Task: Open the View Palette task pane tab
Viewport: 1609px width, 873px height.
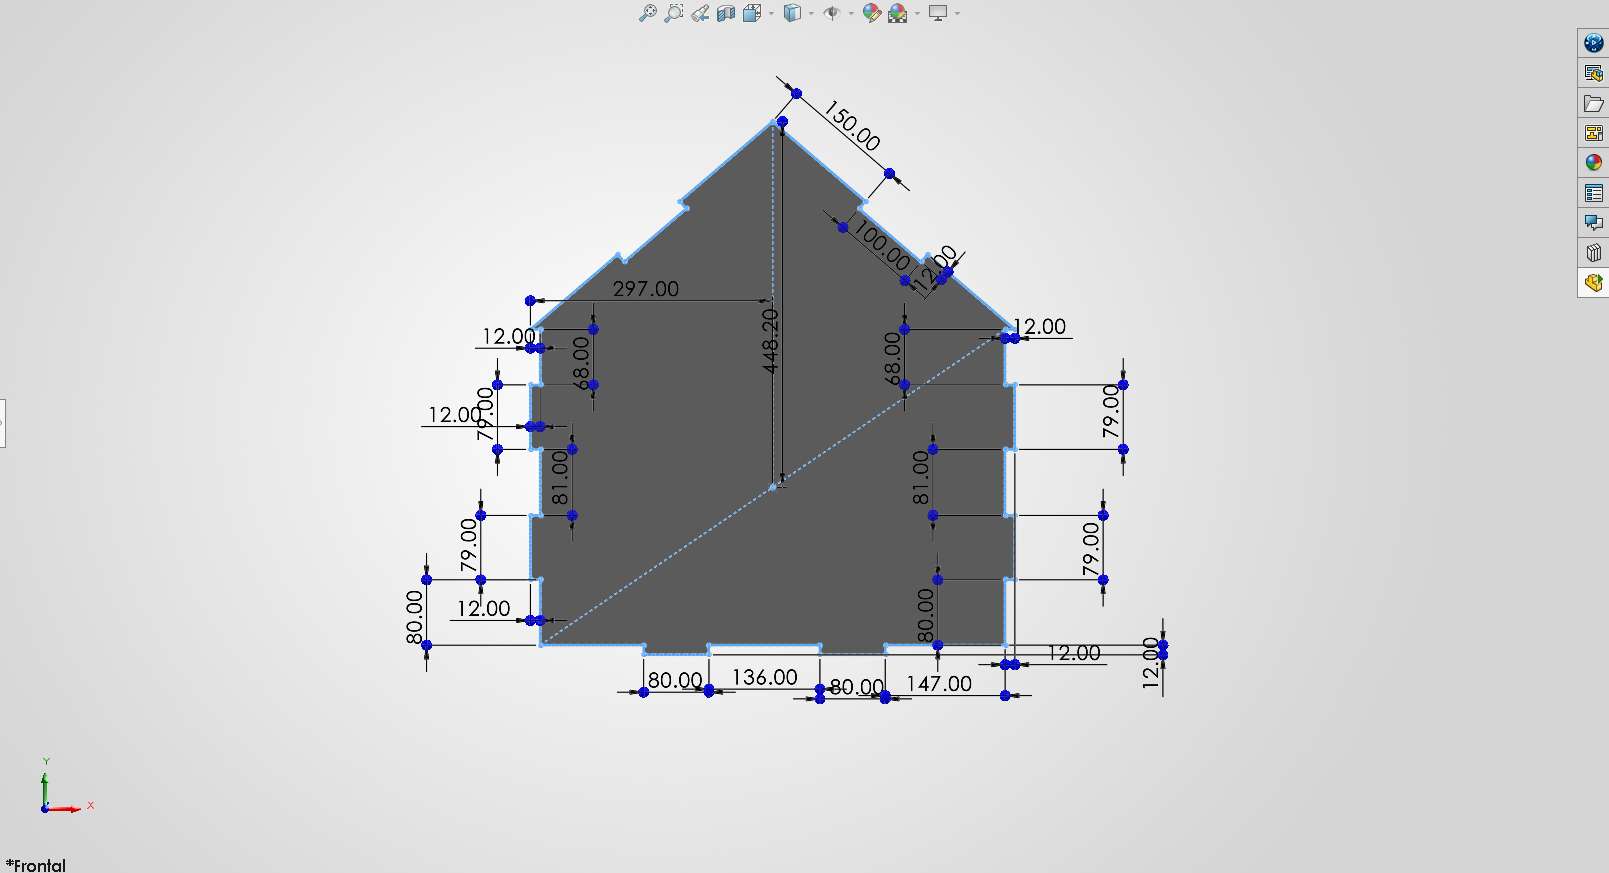Action: [1594, 133]
